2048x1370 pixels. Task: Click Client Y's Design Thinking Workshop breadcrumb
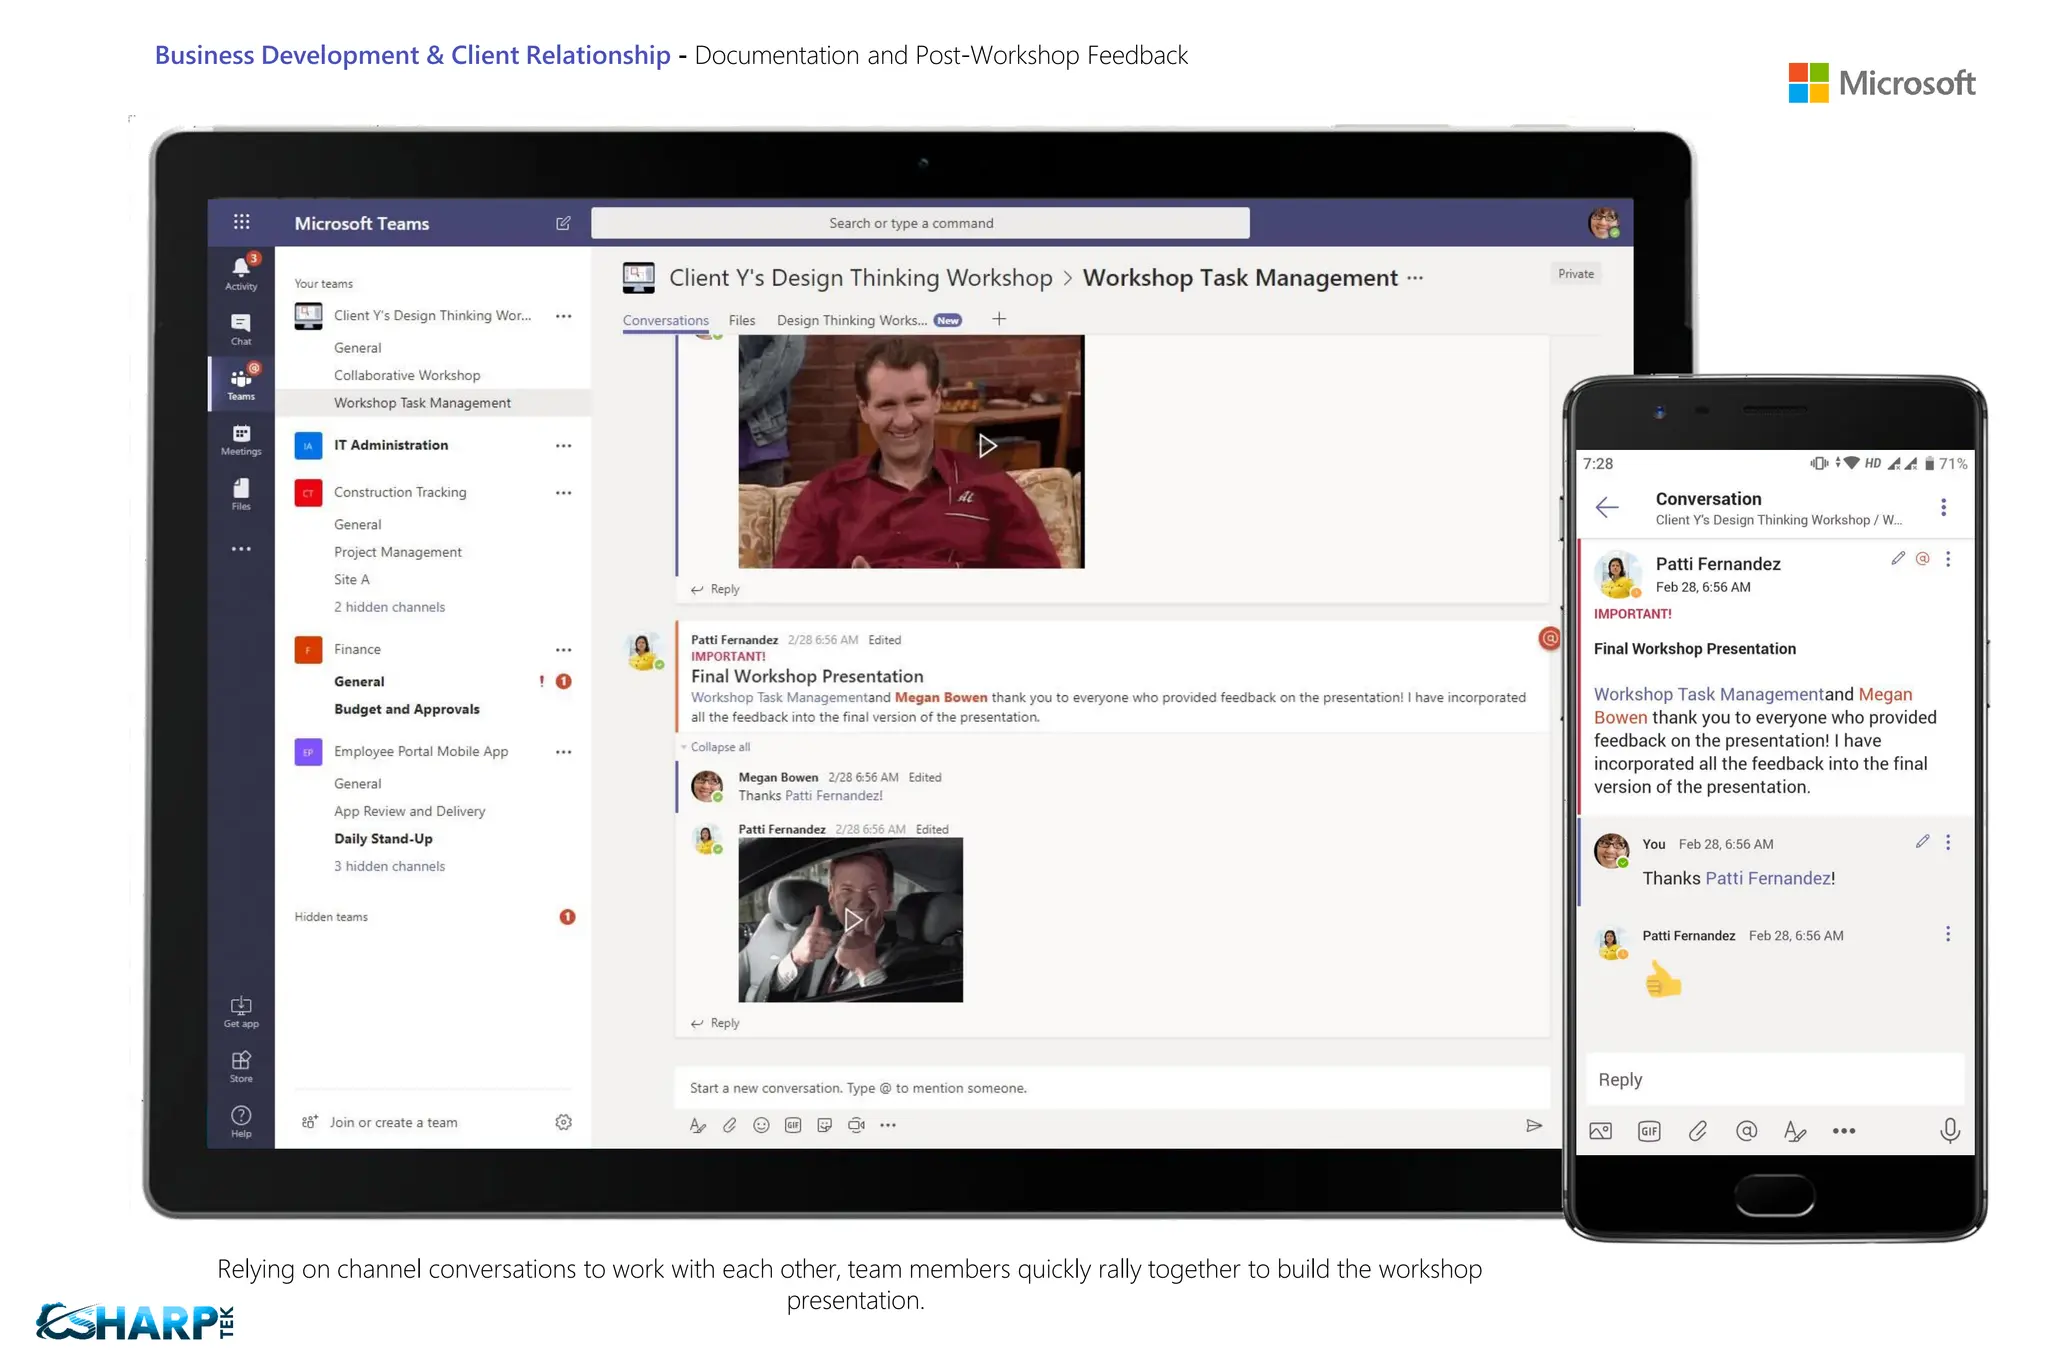coord(860,278)
